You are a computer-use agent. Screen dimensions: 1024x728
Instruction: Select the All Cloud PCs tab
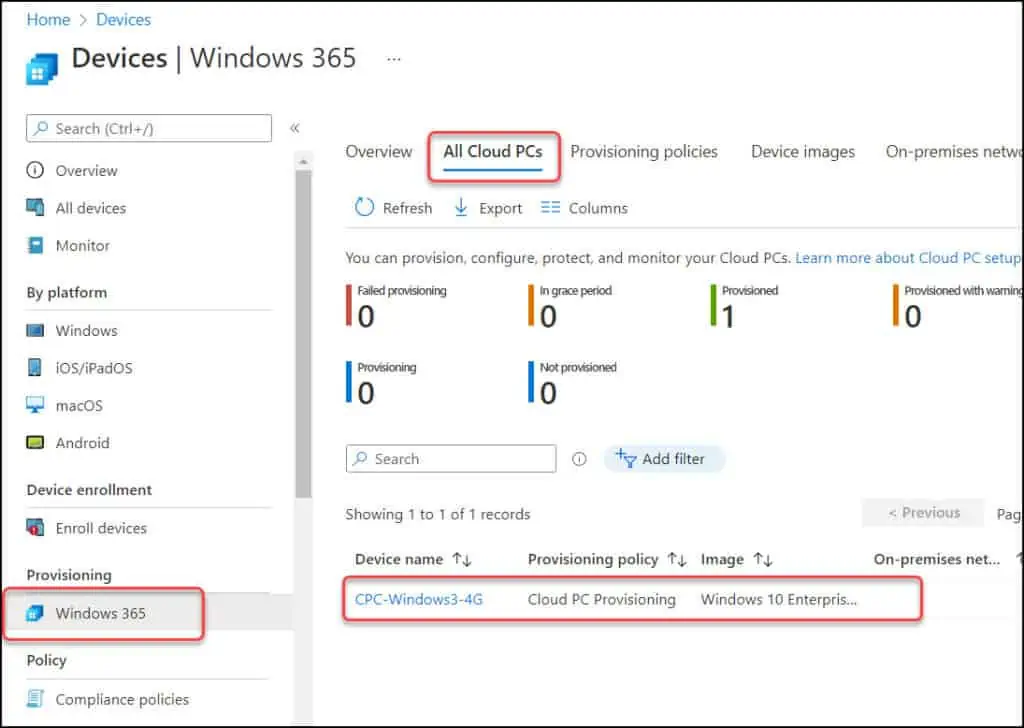[493, 151]
